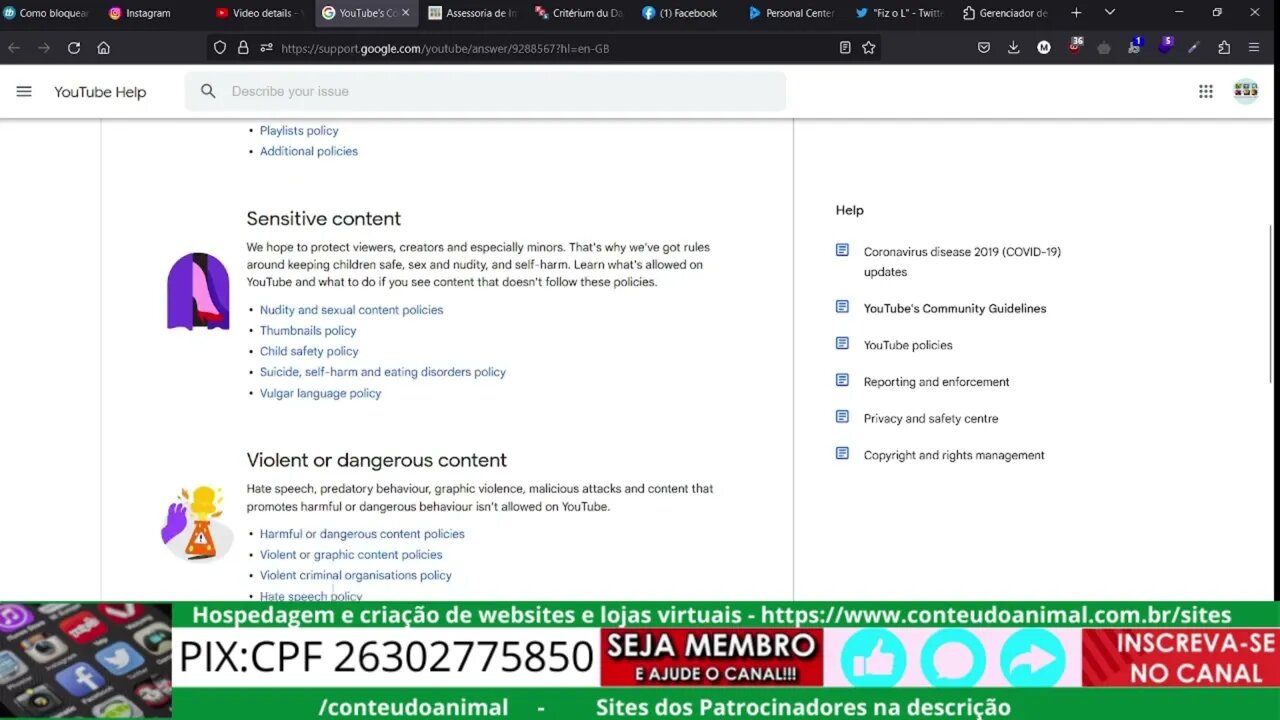Open the Google apps grid

point(1206,91)
